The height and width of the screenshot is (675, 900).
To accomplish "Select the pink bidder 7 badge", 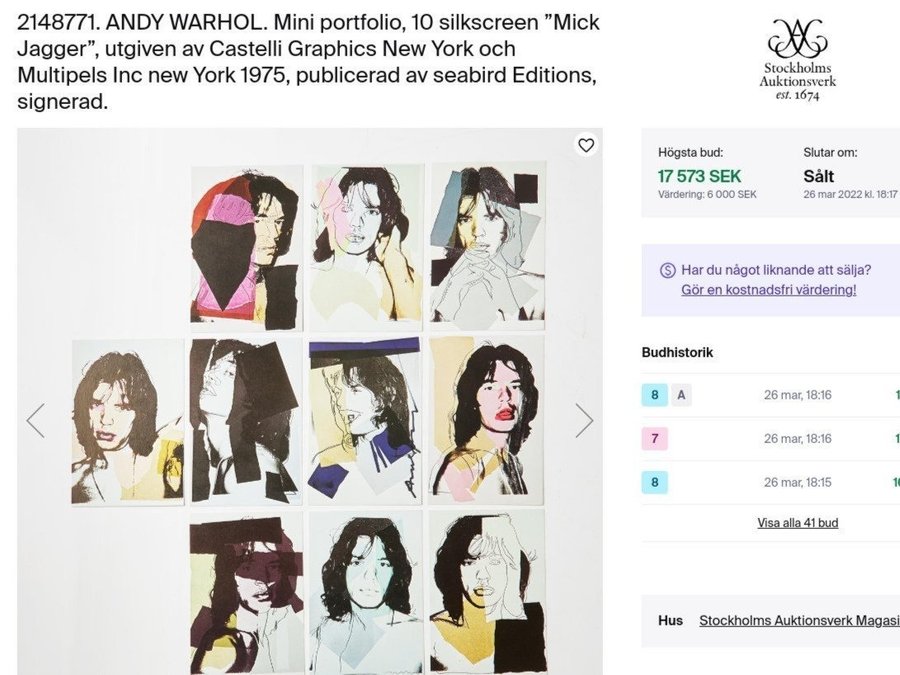I will [655, 438].
